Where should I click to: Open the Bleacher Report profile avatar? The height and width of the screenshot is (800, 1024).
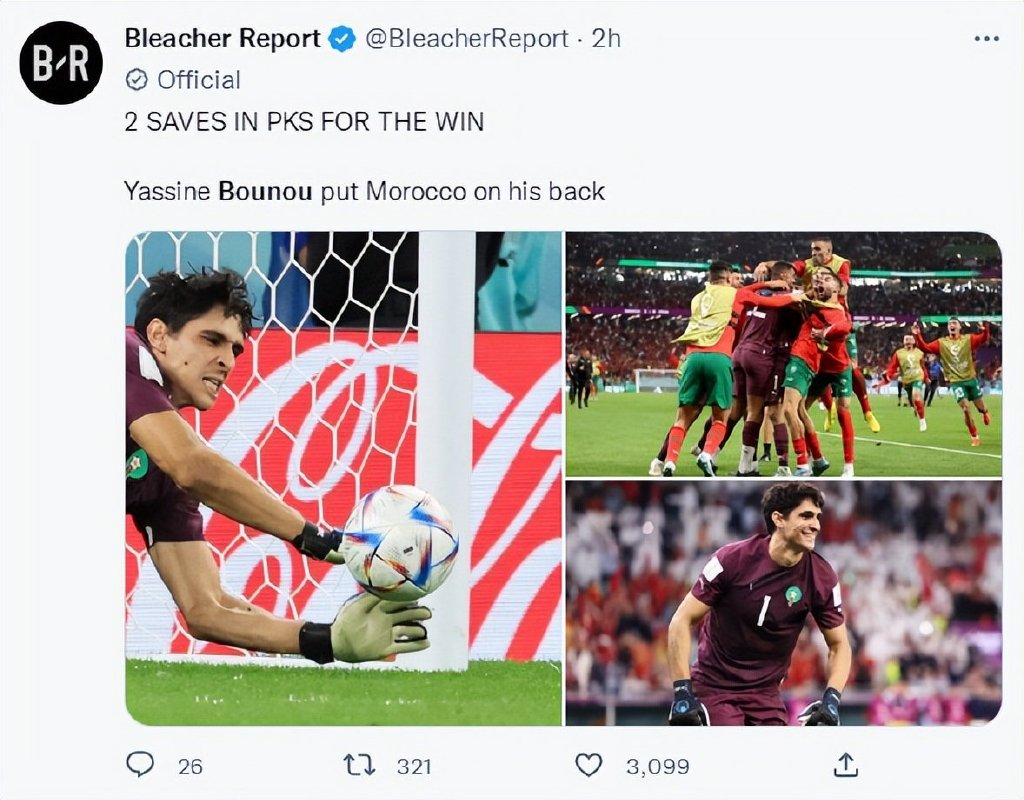tap(61, 63)
